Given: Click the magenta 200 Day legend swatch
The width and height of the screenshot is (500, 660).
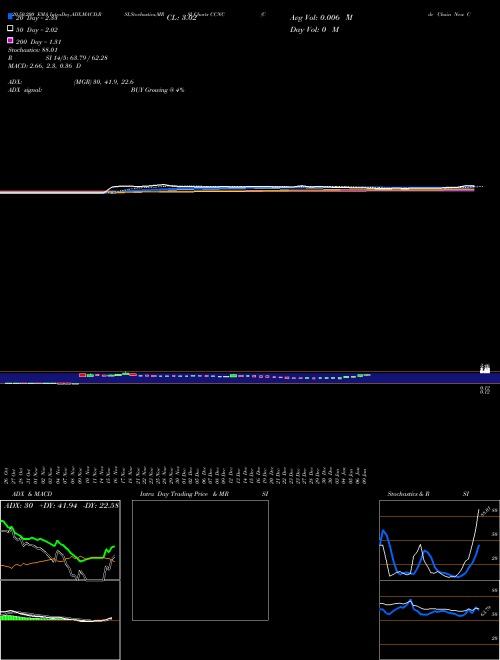Looking at the screenshot, I should click(x=10, y=40).
